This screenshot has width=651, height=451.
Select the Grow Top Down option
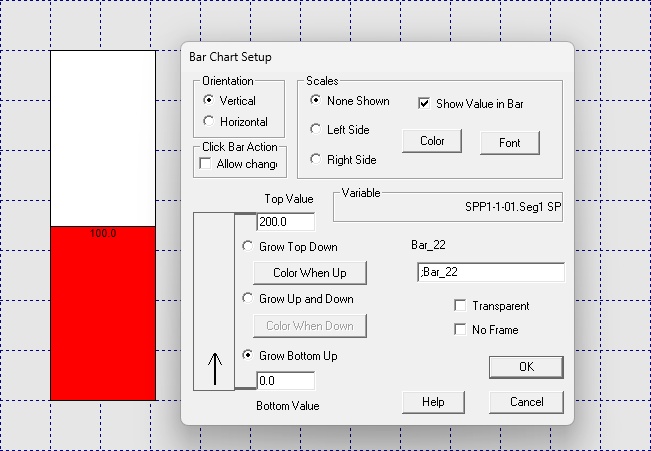tap(248, 246)
